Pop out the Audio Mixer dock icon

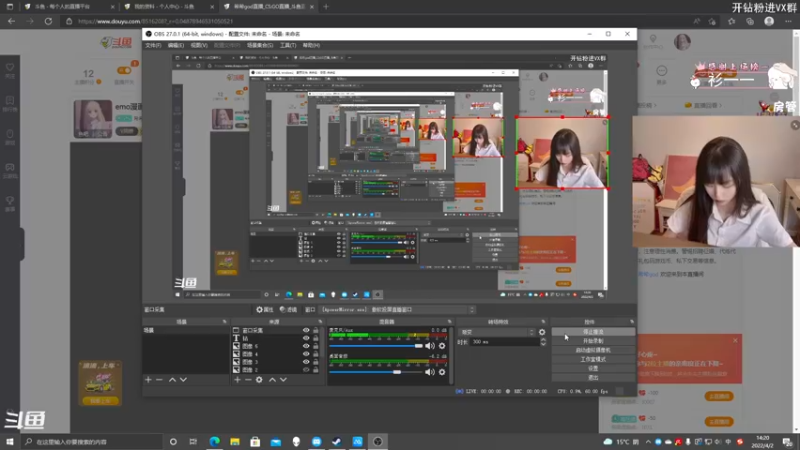click(x=449, y=322)
